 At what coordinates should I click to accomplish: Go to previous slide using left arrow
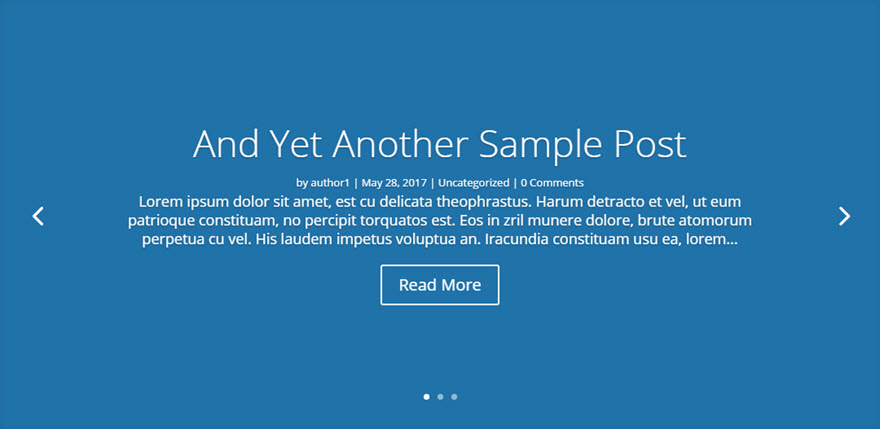38,216
